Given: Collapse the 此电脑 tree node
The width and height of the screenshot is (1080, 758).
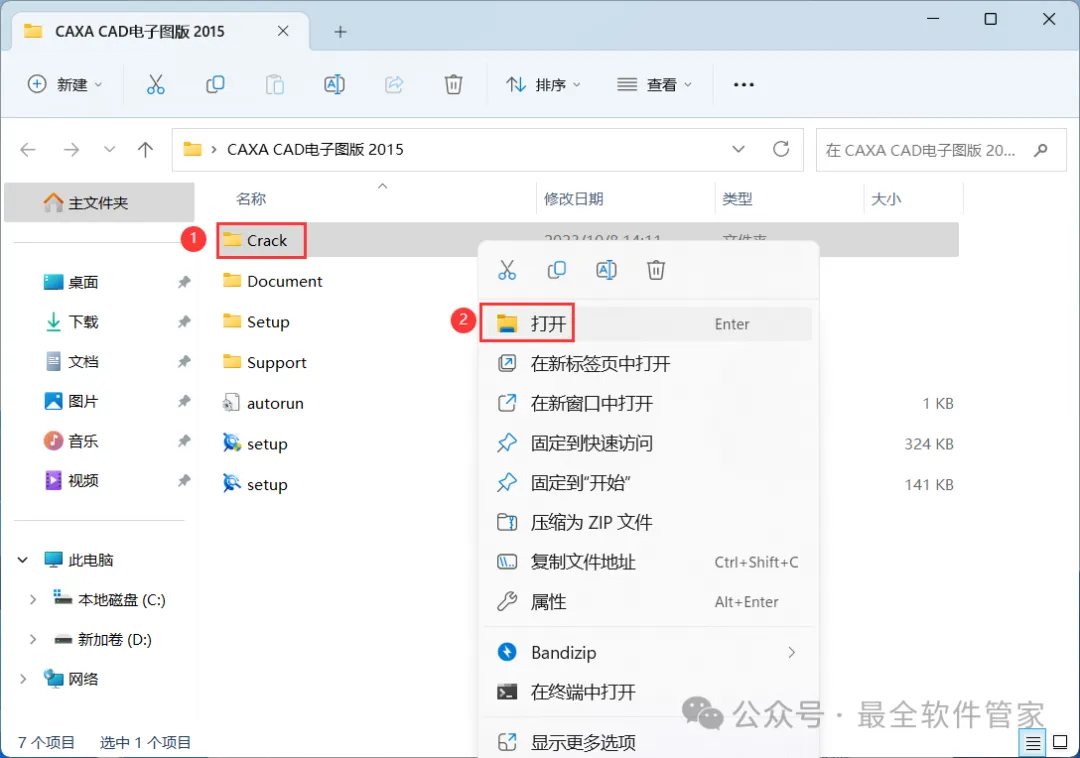Looking at the screenshot, I should click(22, 560).
